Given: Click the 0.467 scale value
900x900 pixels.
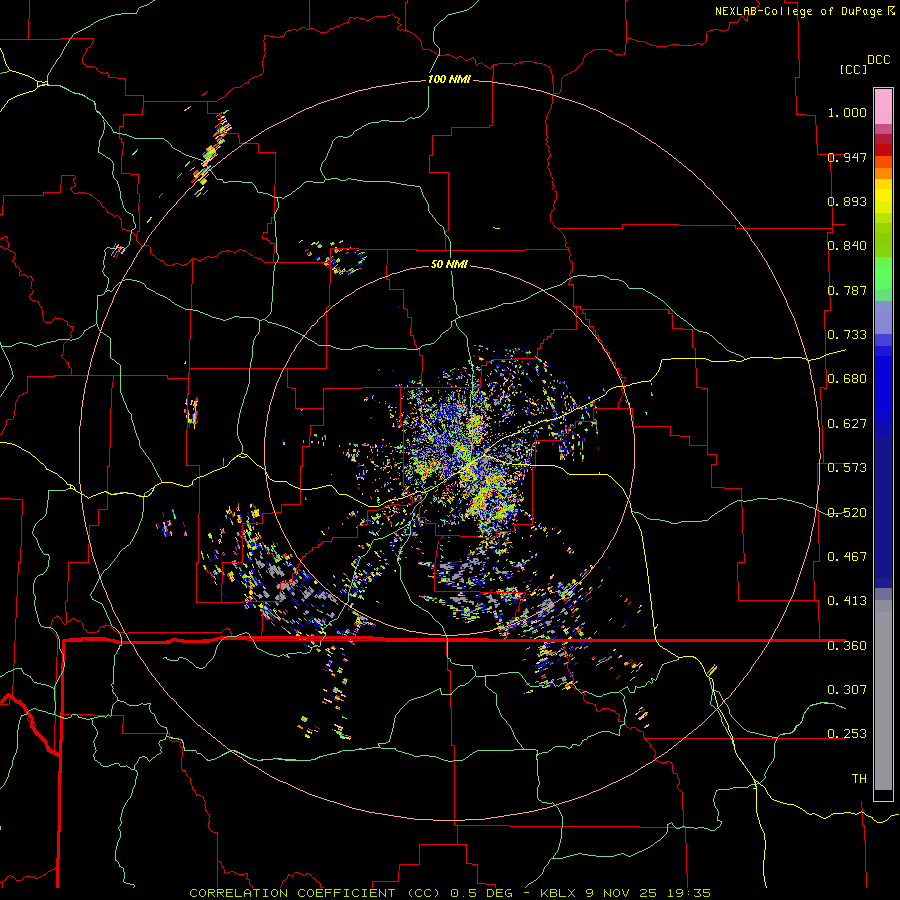Looking at the screenshot, I should [x=847, y=557].
